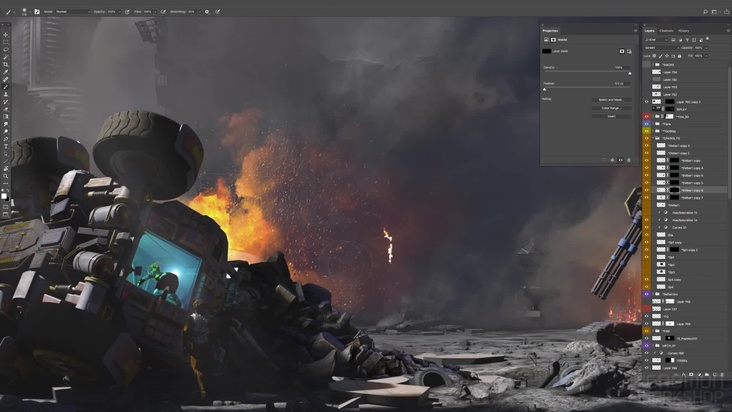This screenshot has height=412, width=732.
Task: Click the Density slider handle
Action: pyautogui.click(x=630, y=74)
